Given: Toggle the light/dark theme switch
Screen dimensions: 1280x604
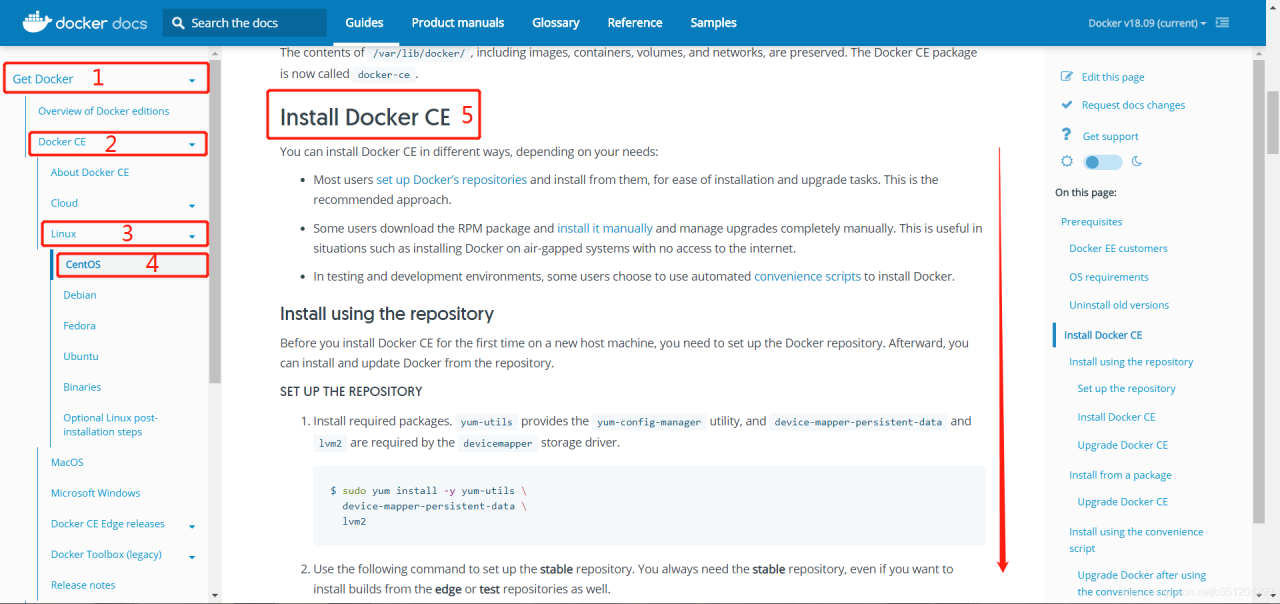Looking at the screenshot, I should click(1102, 161).
